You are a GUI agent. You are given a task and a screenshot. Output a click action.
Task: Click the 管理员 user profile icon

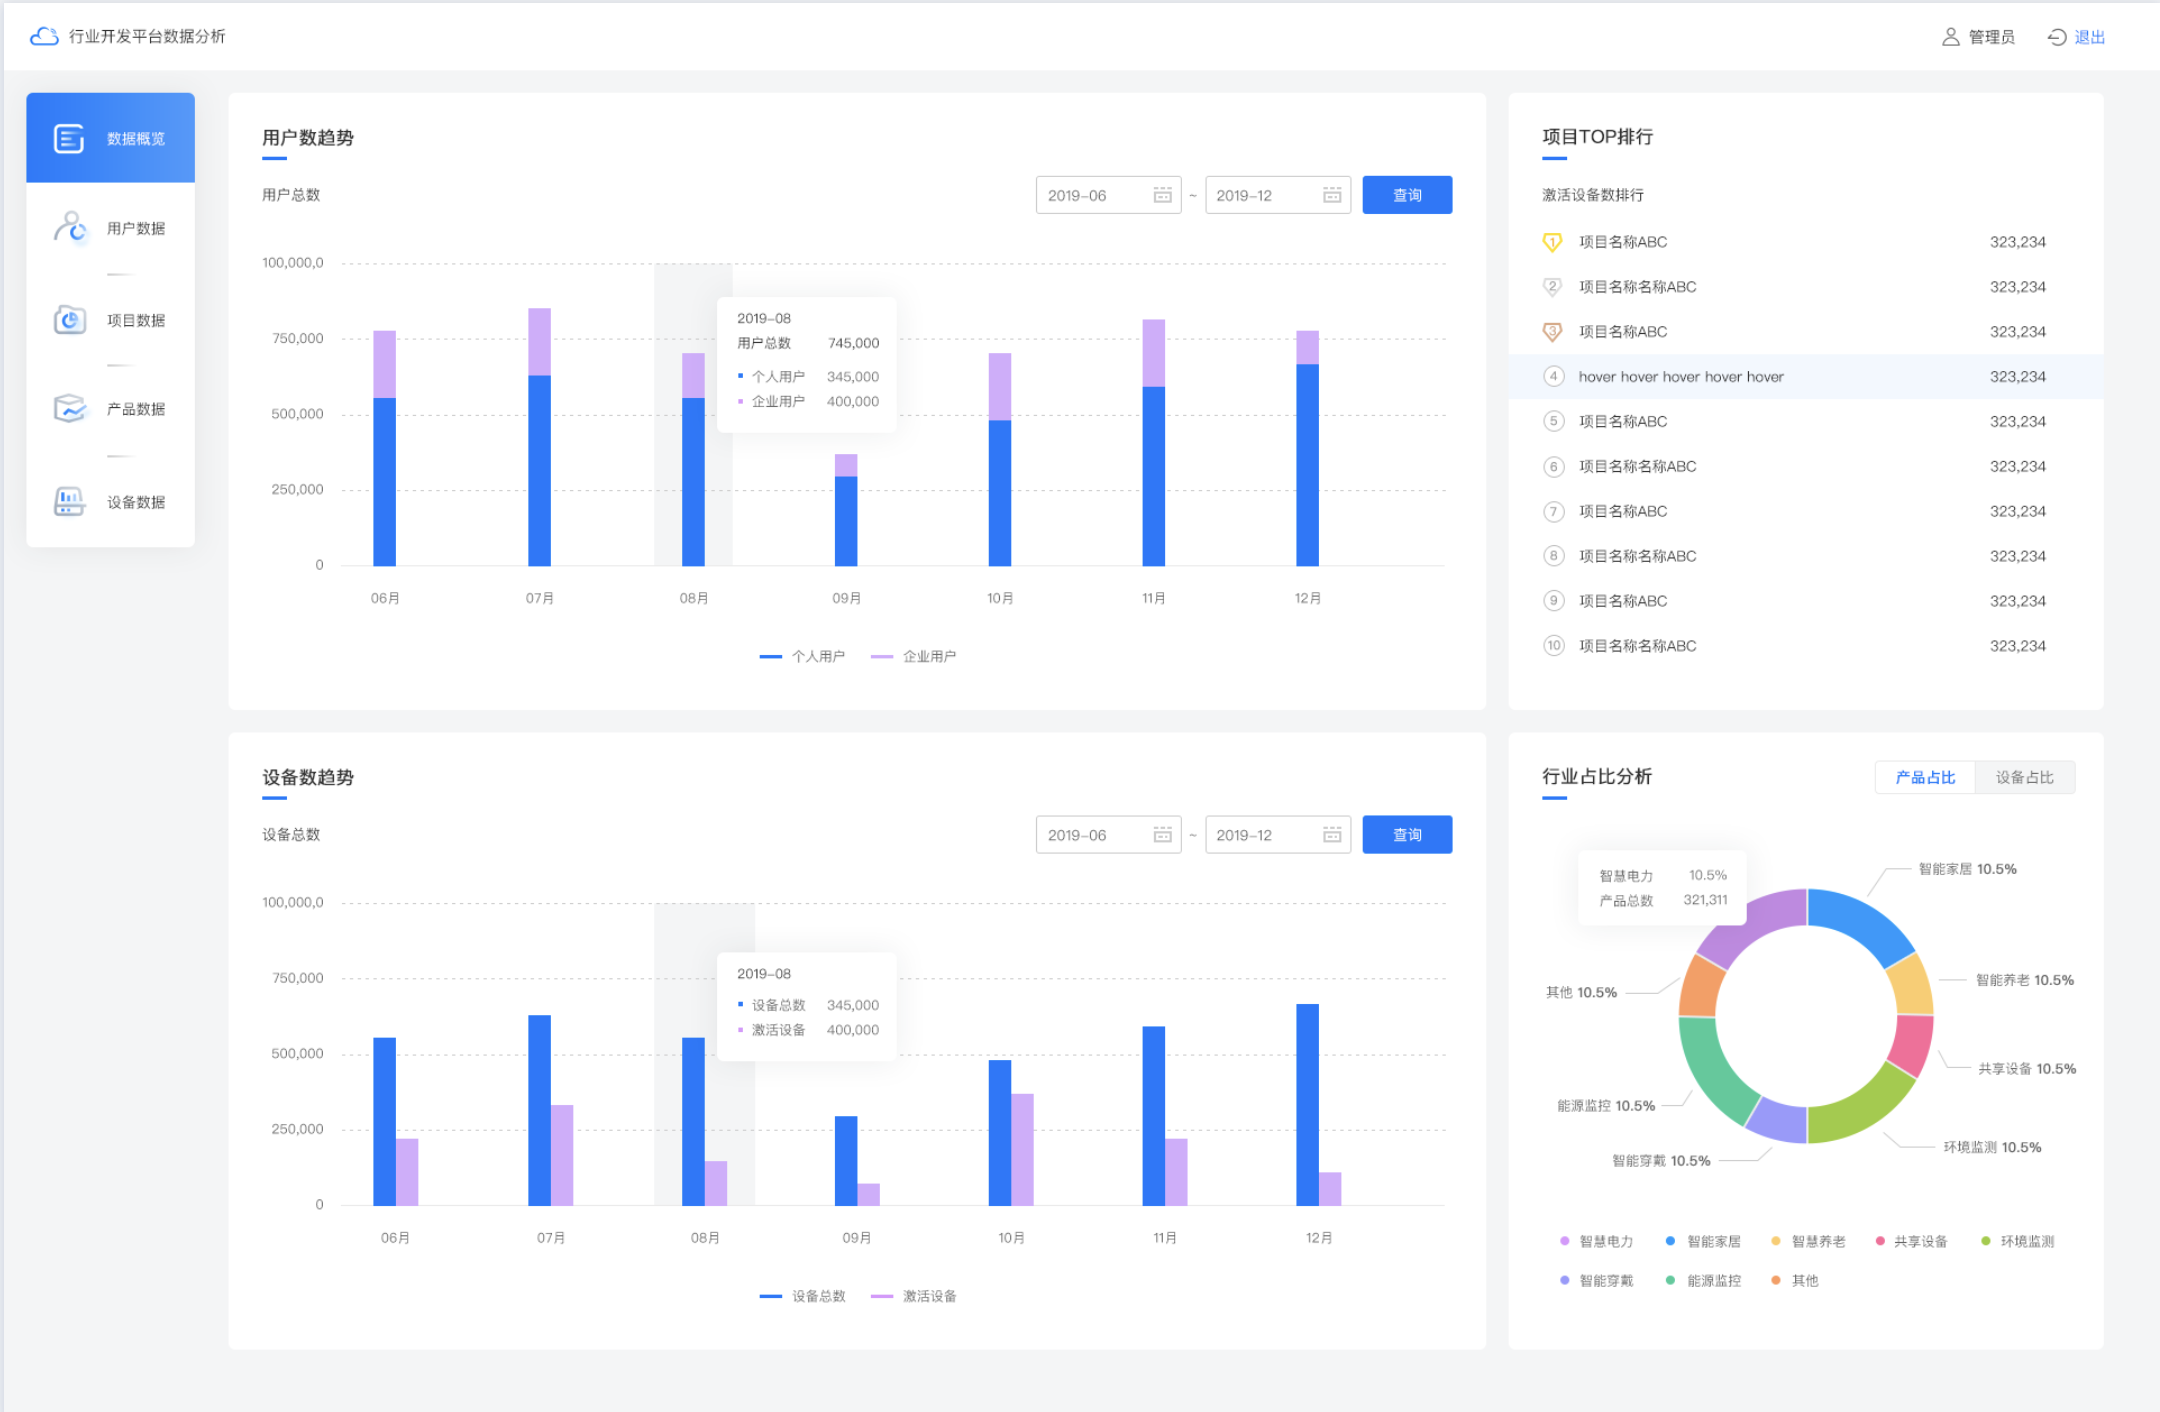pyautogui.click(x=1950, y=37)
